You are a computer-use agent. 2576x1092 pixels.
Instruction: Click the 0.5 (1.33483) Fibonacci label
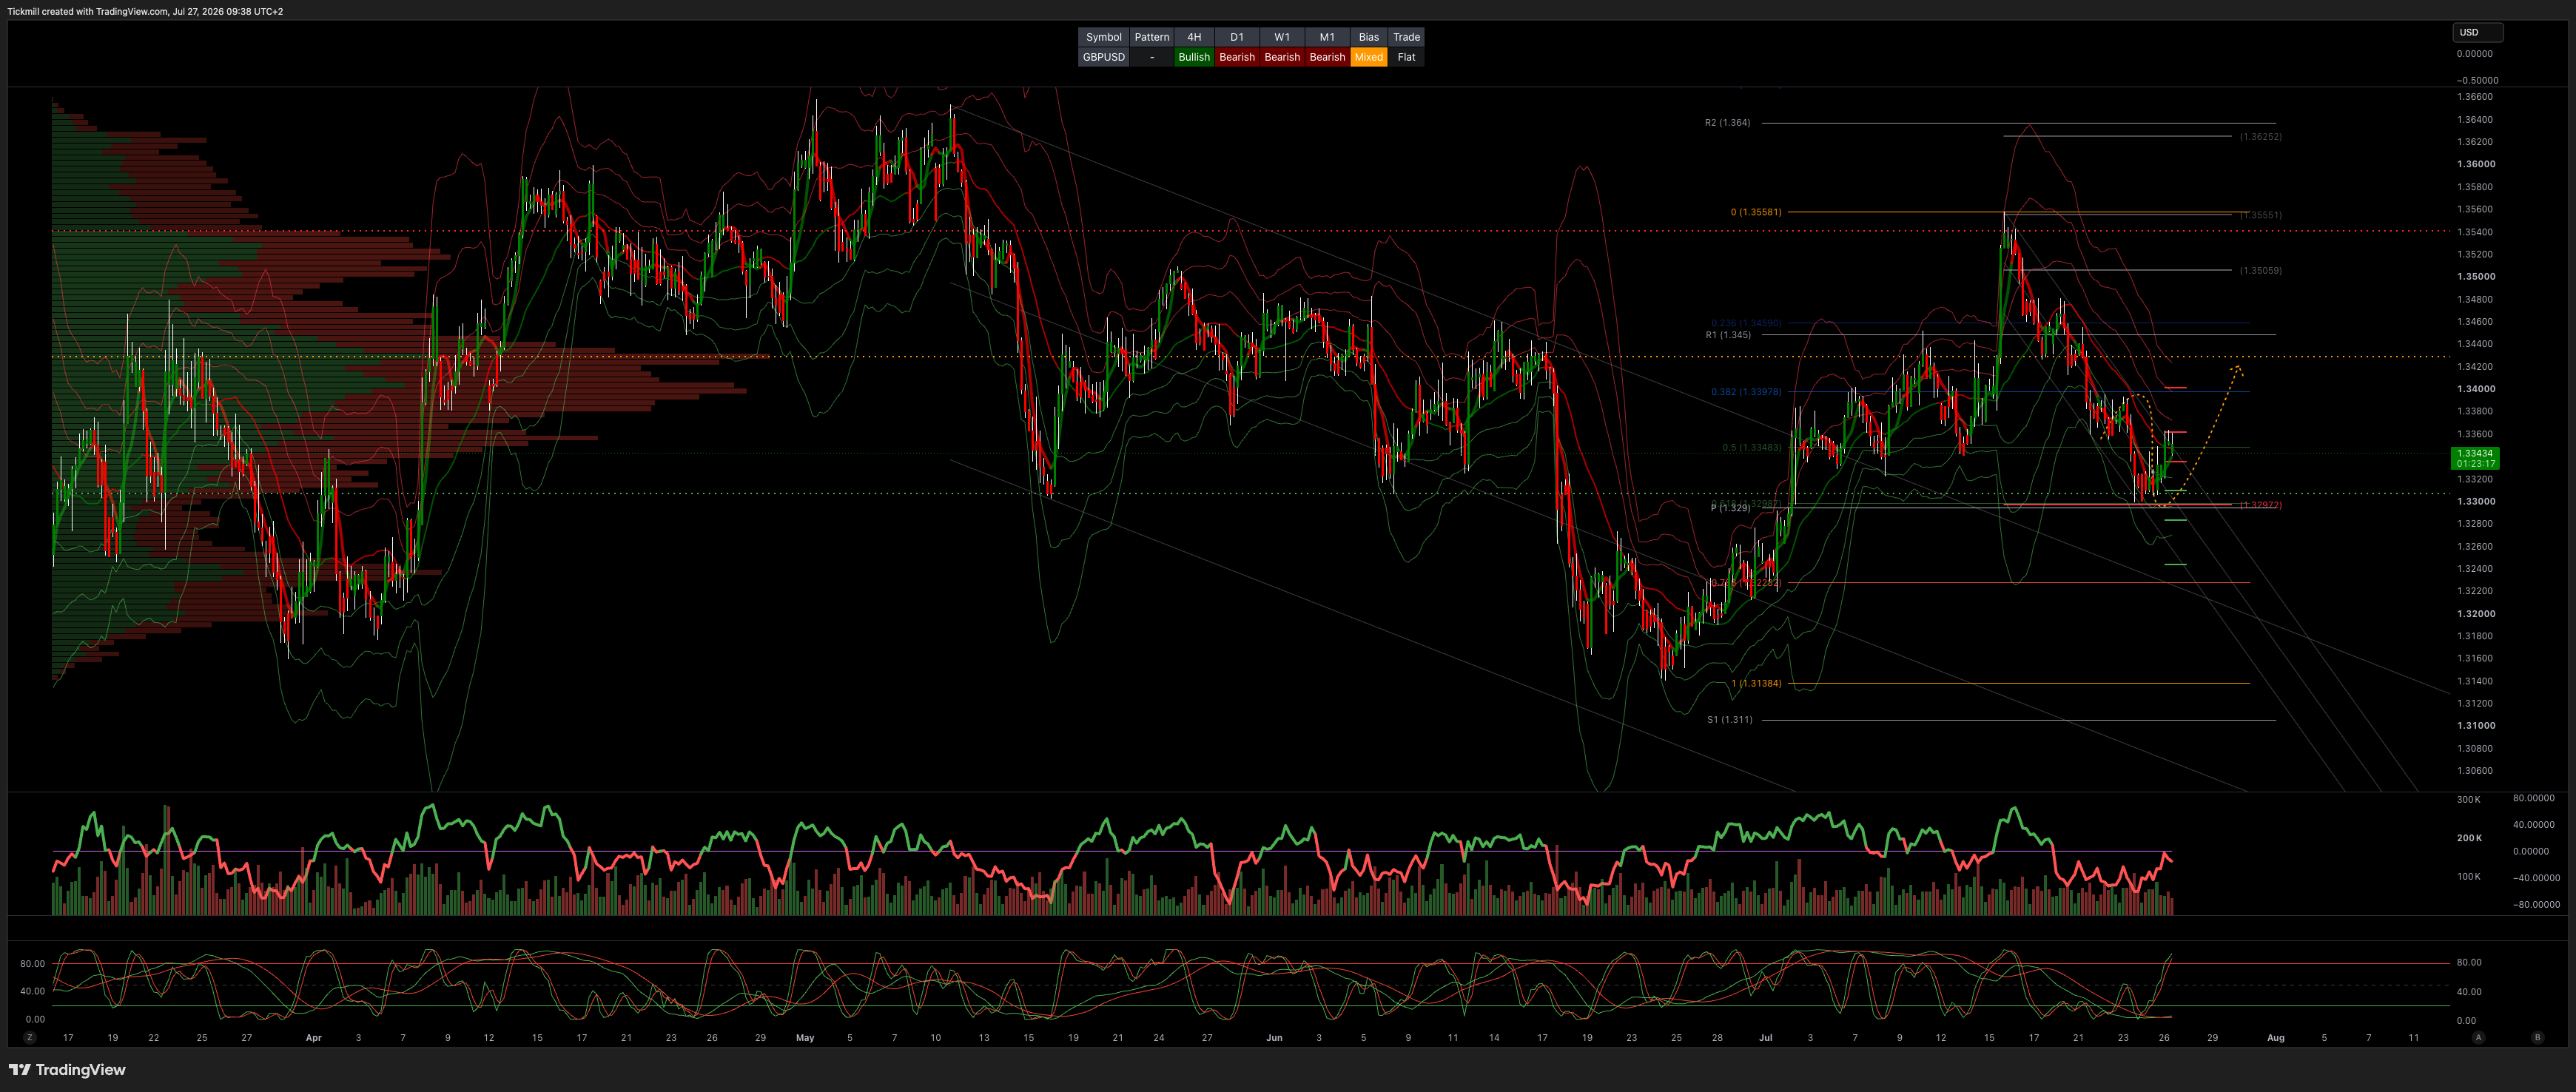1752,448
